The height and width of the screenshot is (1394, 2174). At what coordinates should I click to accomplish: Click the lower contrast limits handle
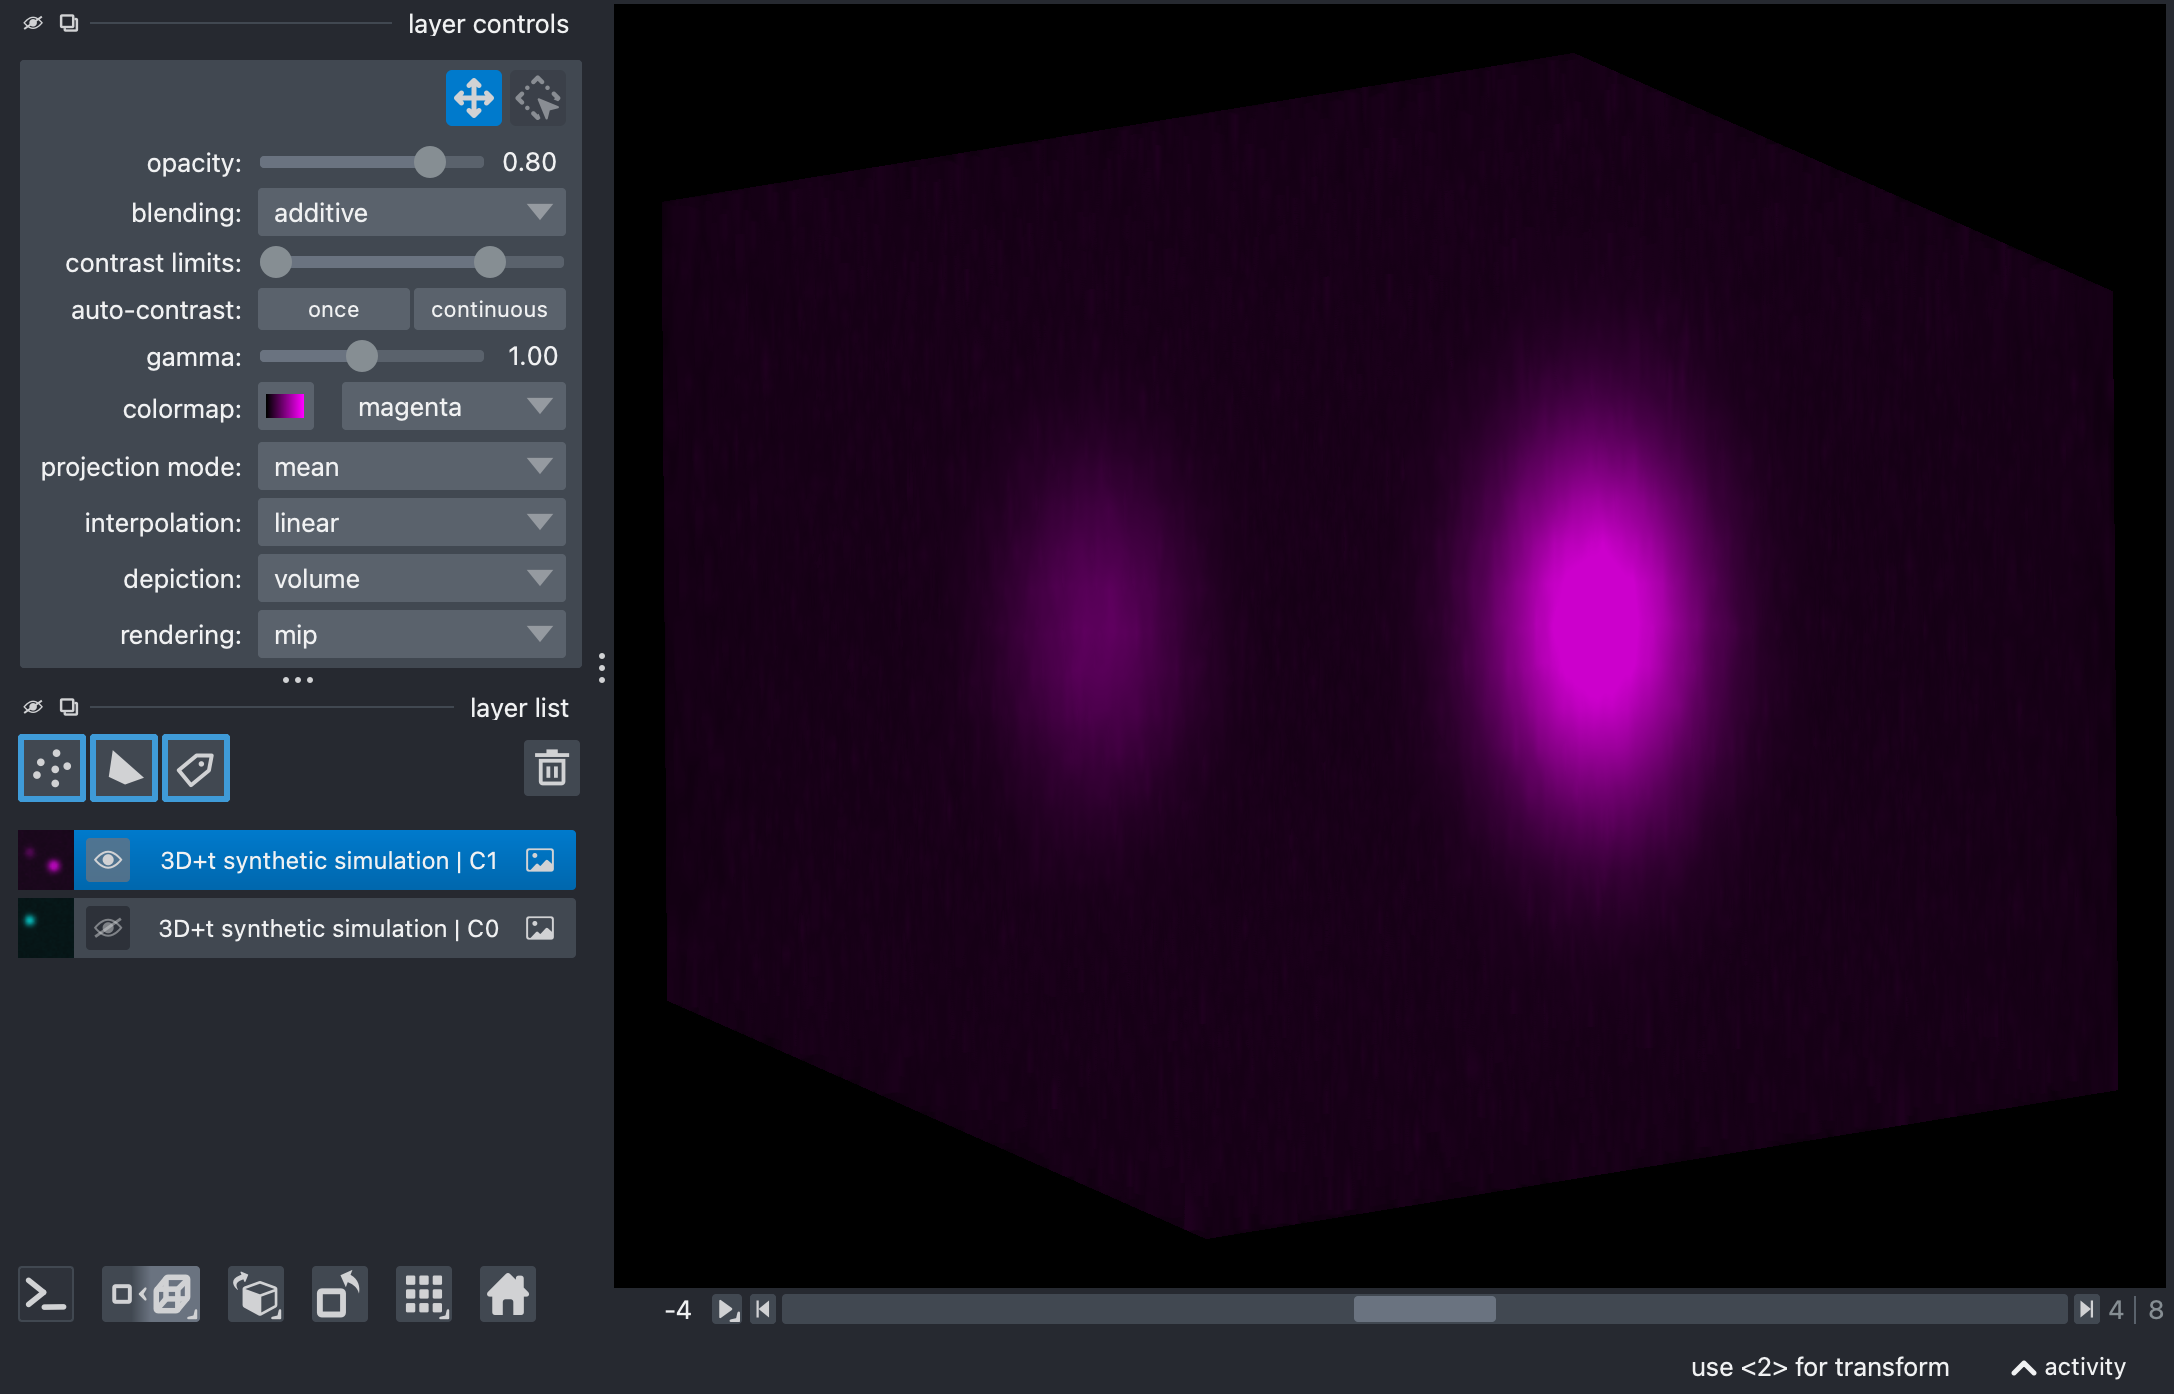point(276,262)
